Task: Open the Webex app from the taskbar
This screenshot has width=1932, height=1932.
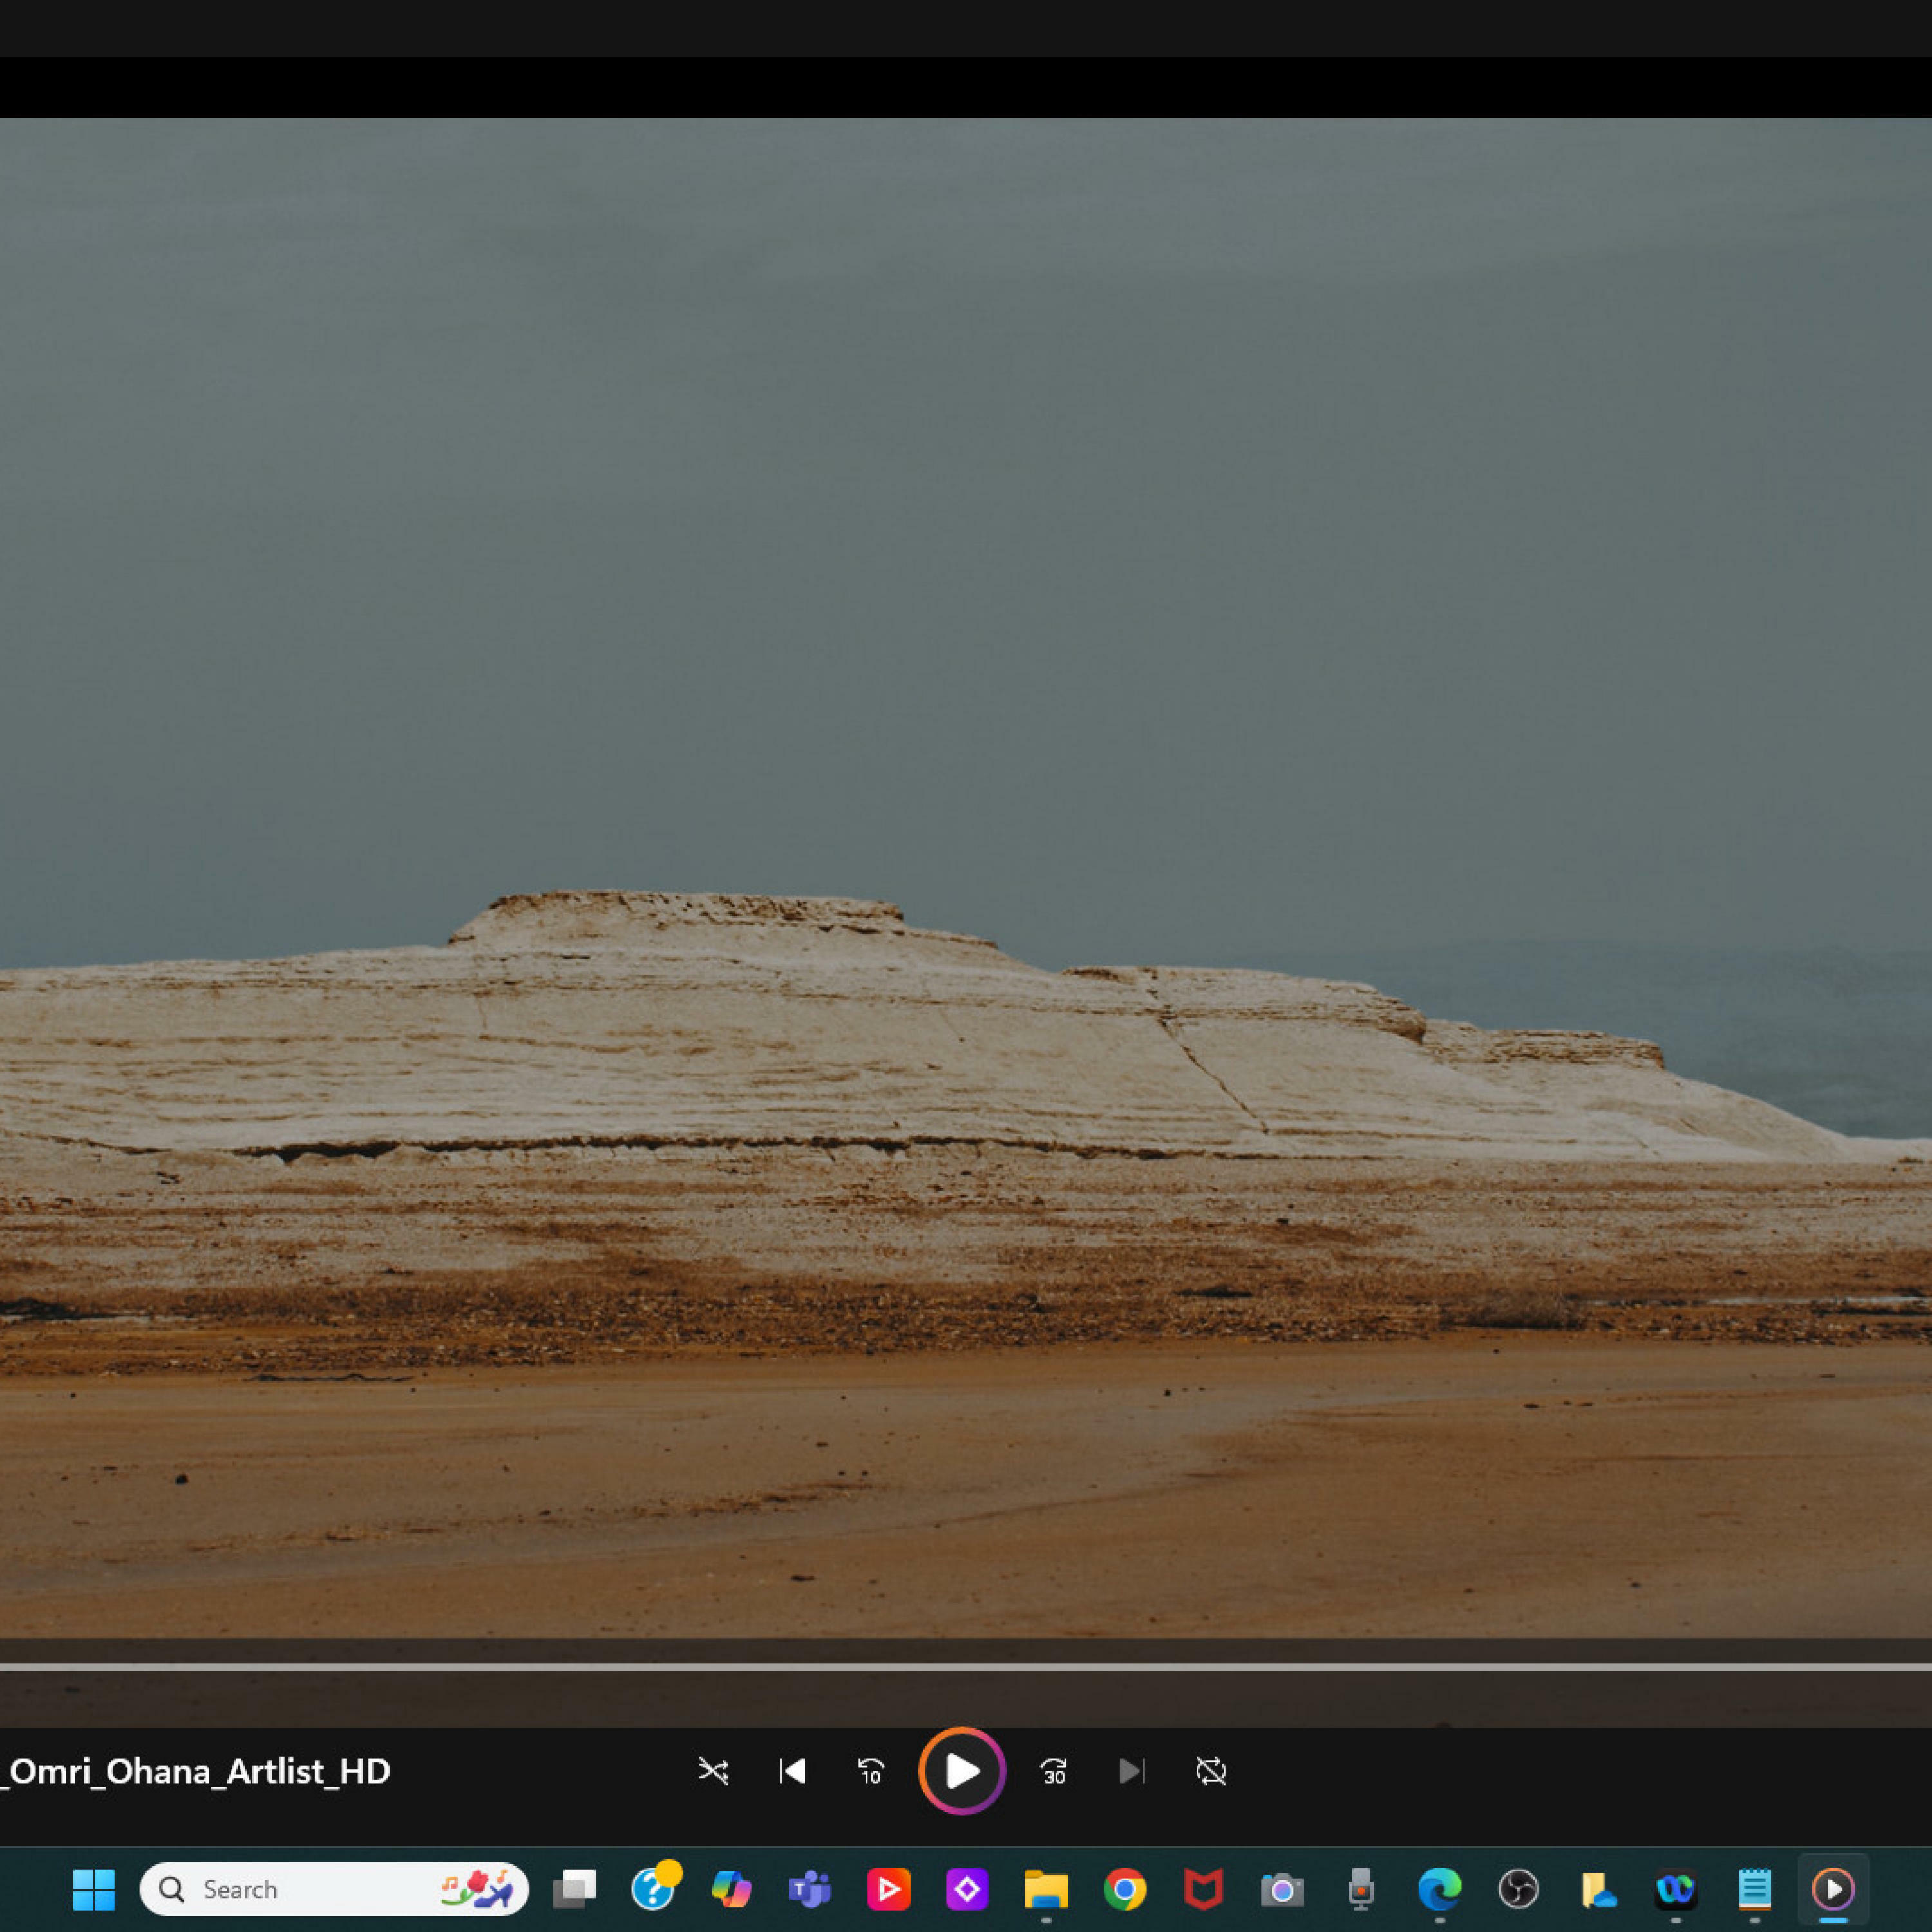Action: [x=1676, y=1889]
